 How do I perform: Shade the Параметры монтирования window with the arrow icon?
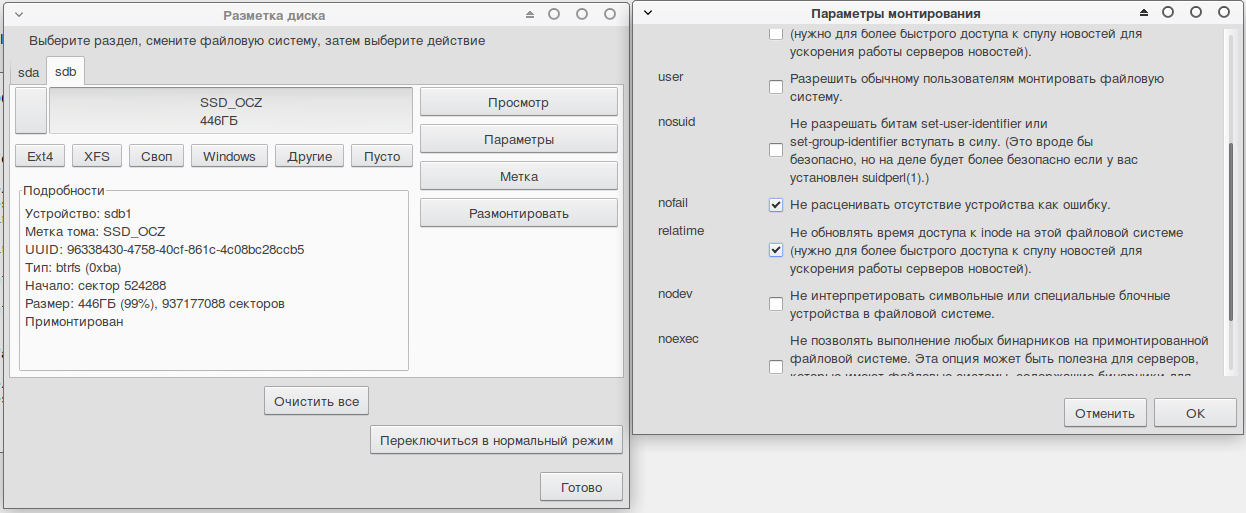(1144, 13)
